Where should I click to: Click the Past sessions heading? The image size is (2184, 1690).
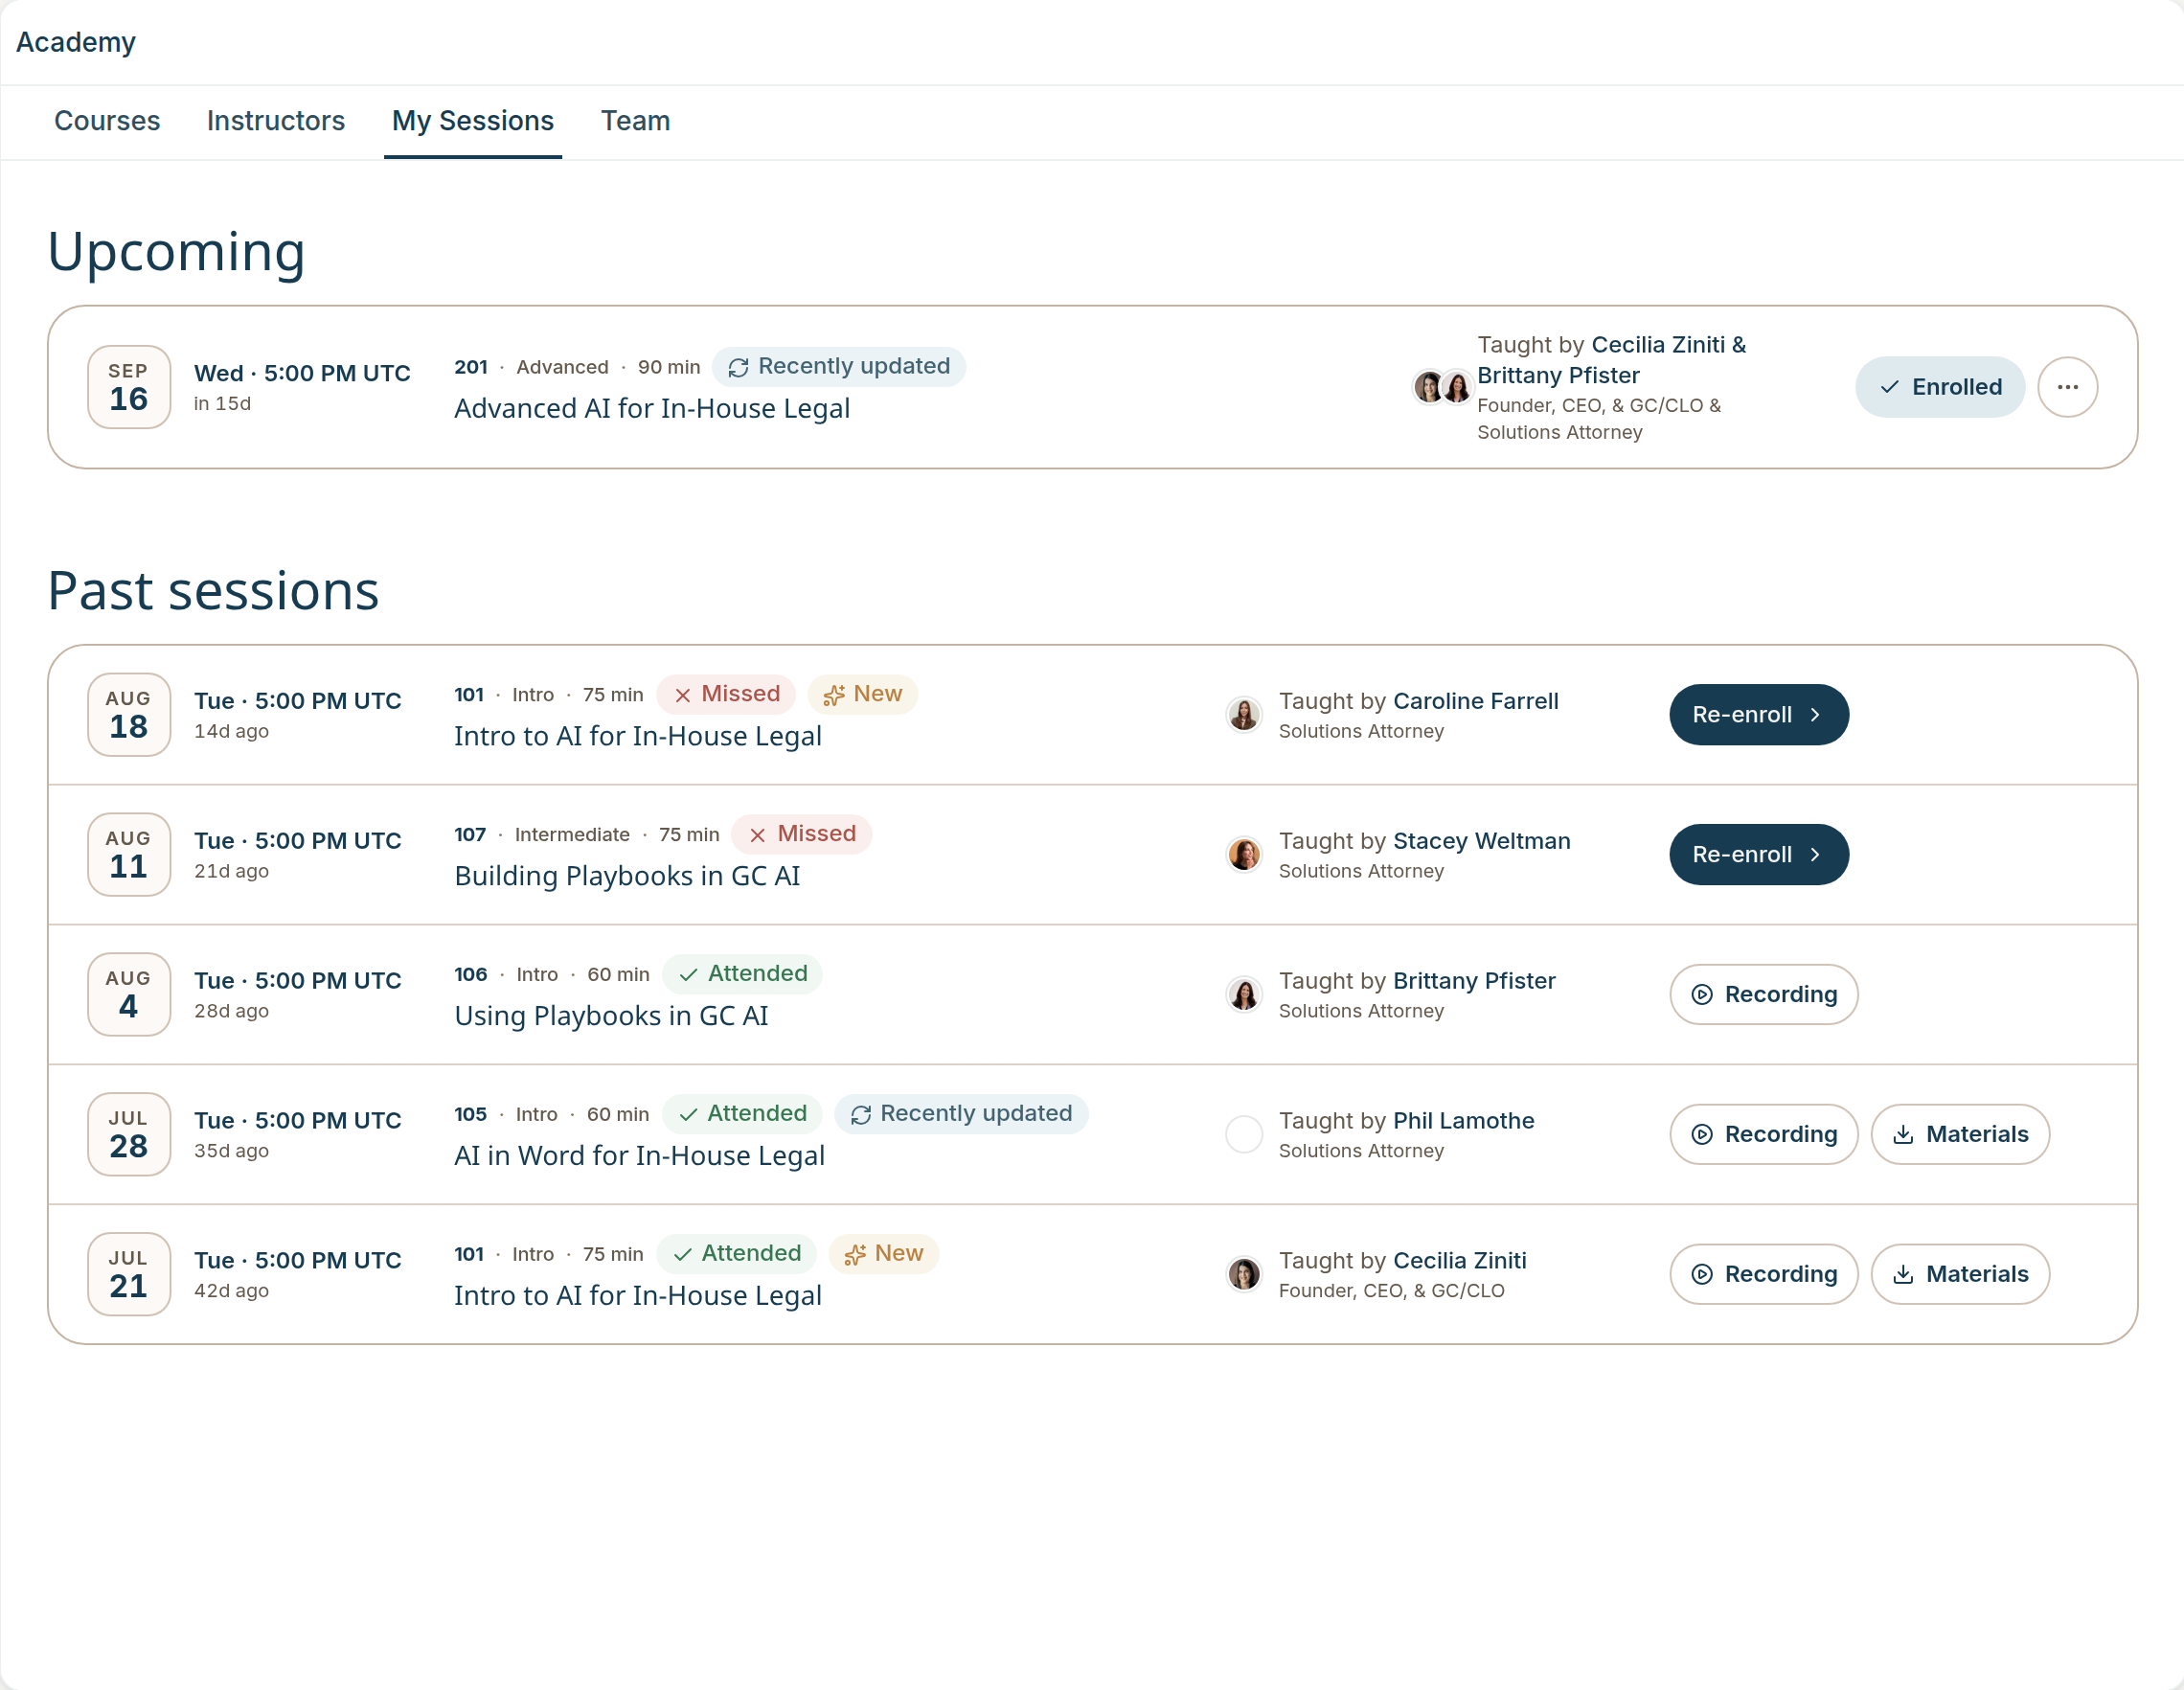point(213,591)
